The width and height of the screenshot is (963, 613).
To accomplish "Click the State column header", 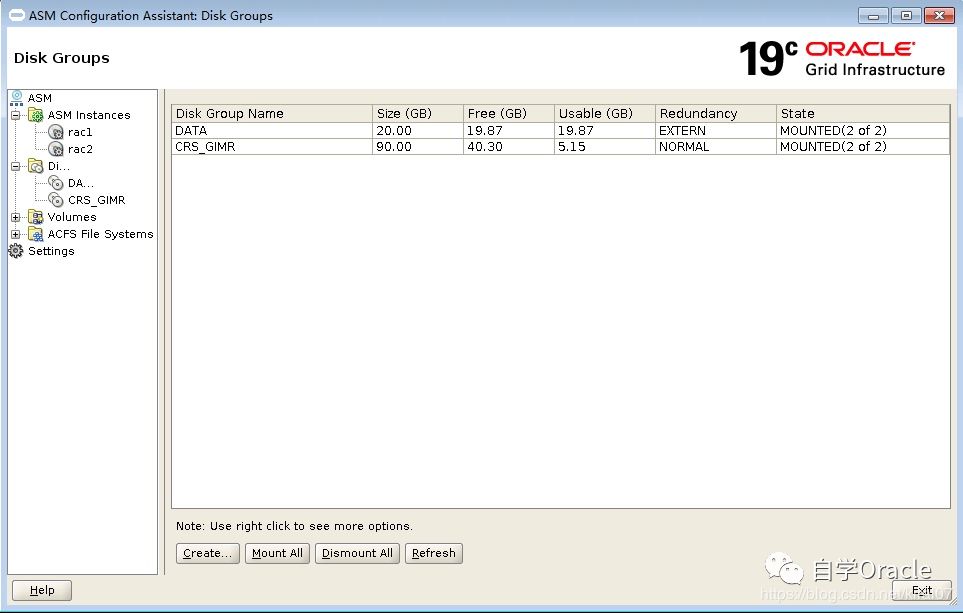I will pyautogui.click(x=863, y=113).
